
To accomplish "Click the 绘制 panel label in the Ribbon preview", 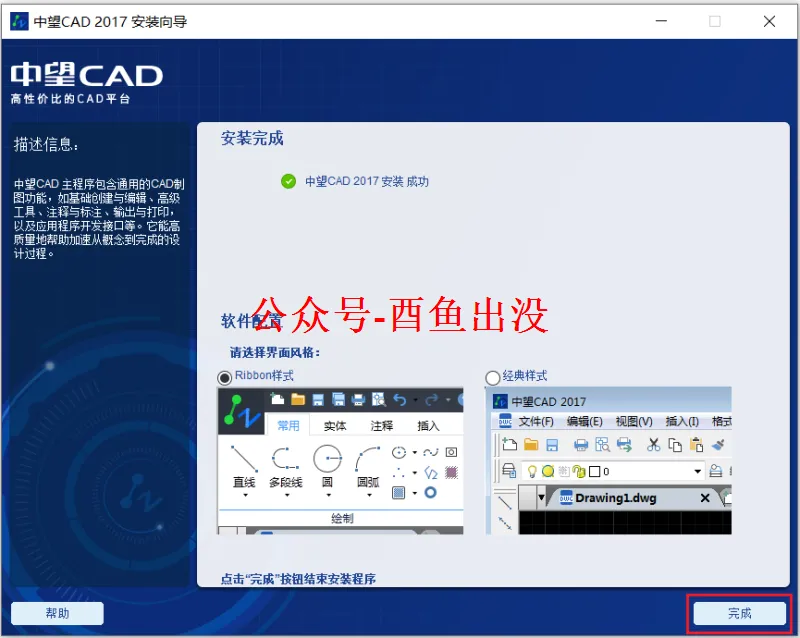I will [342, 519].
